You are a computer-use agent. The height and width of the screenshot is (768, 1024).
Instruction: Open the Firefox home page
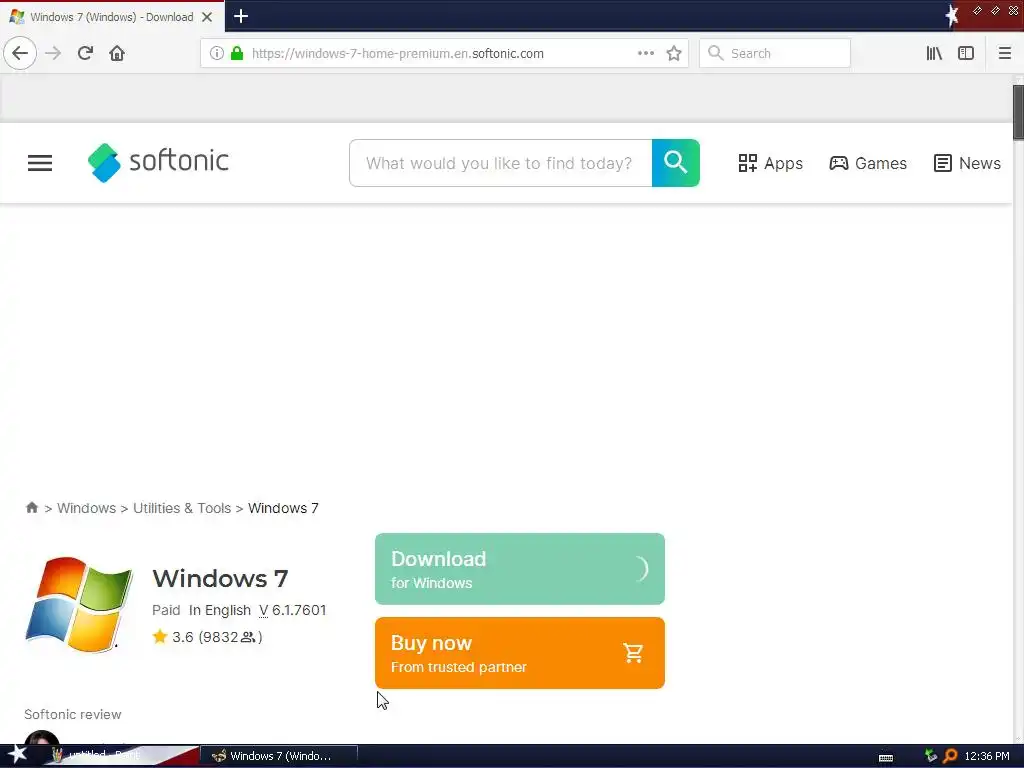point(117,53)
